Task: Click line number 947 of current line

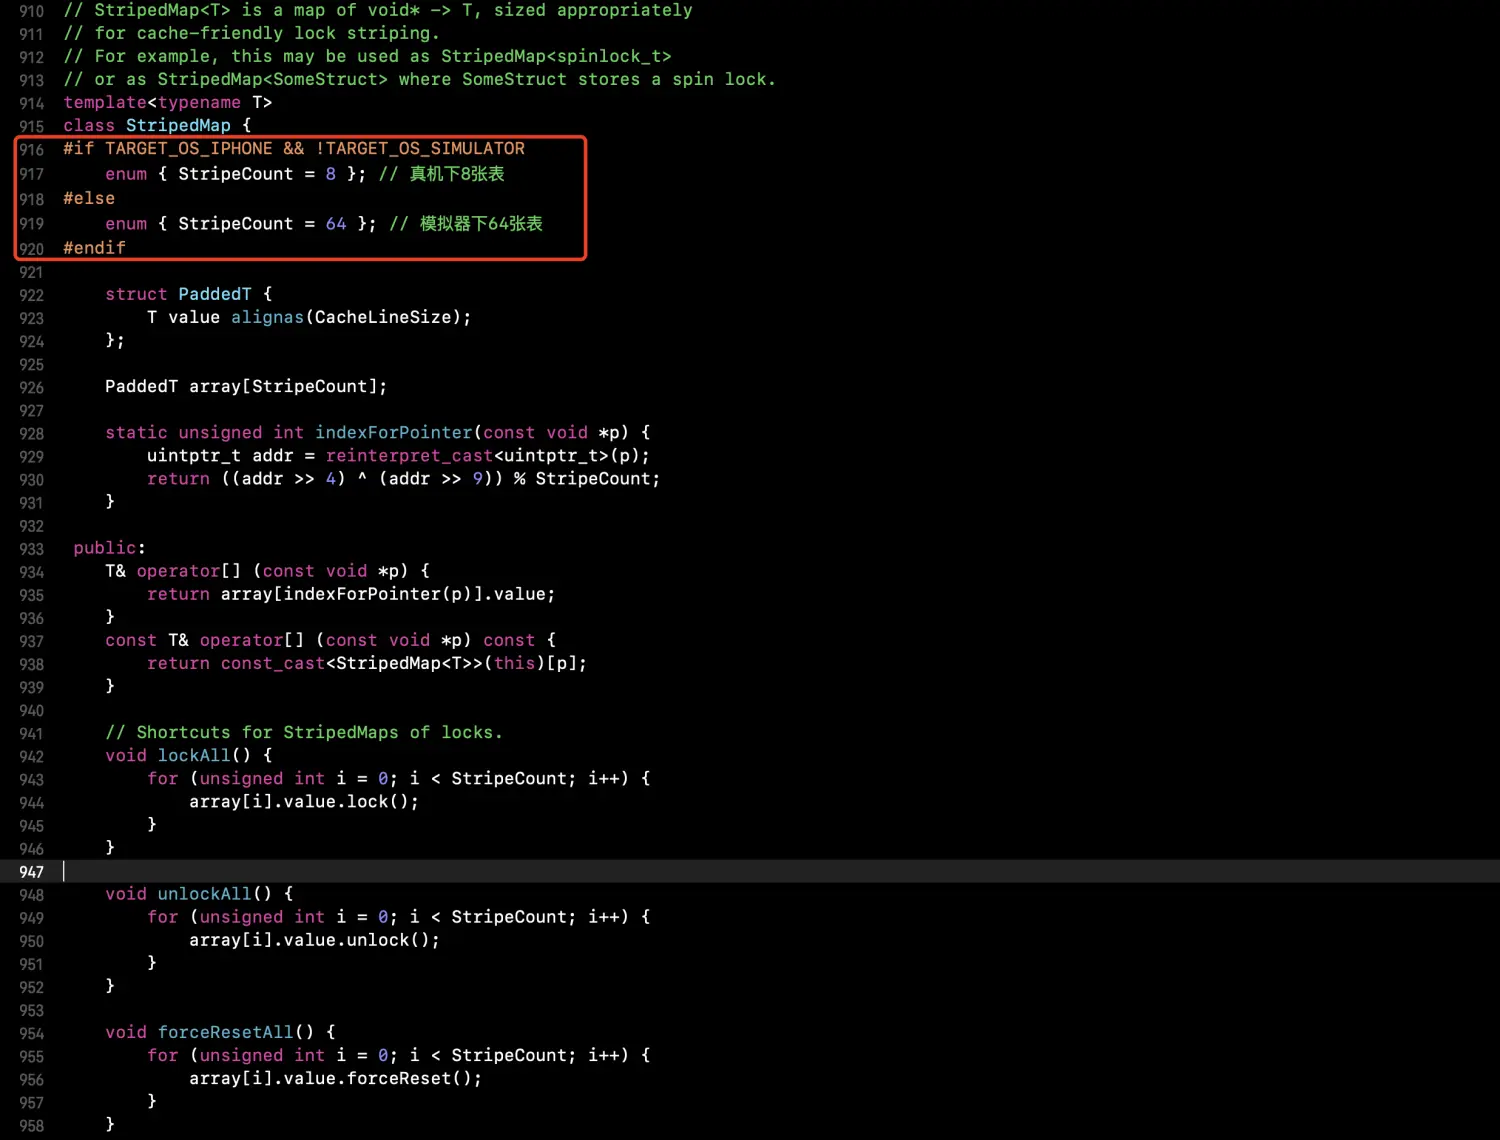Action: point(31,872)
